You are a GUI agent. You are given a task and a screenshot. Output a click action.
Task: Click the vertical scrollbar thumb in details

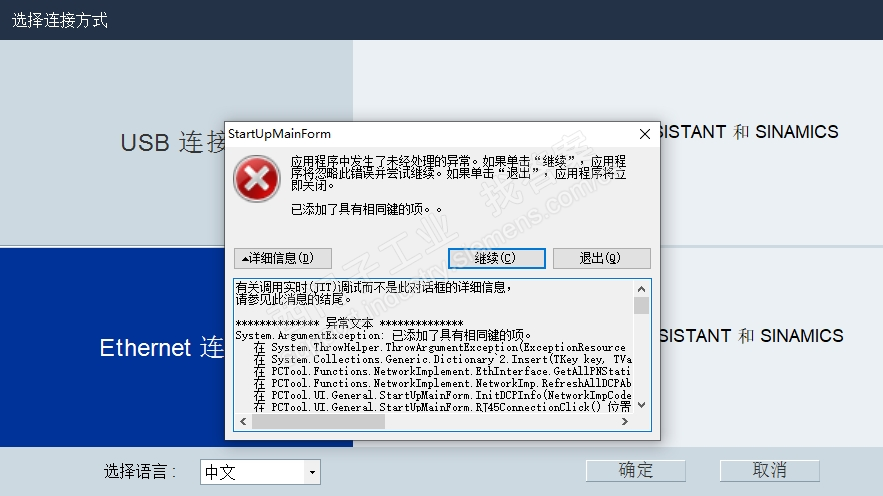641,305
